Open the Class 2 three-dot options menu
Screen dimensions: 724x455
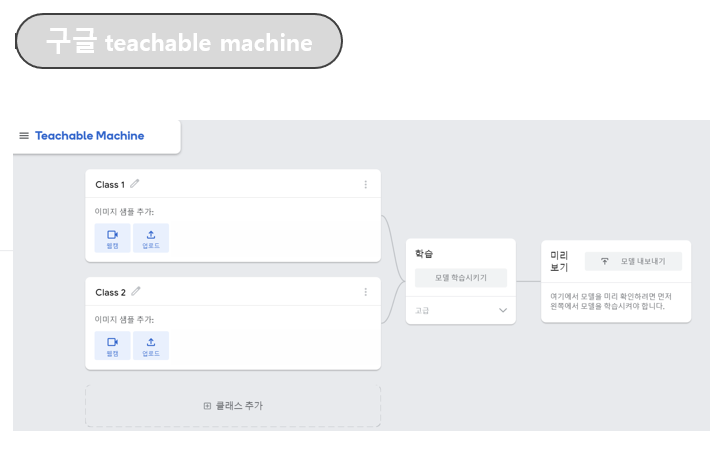(x=366, y=292)
